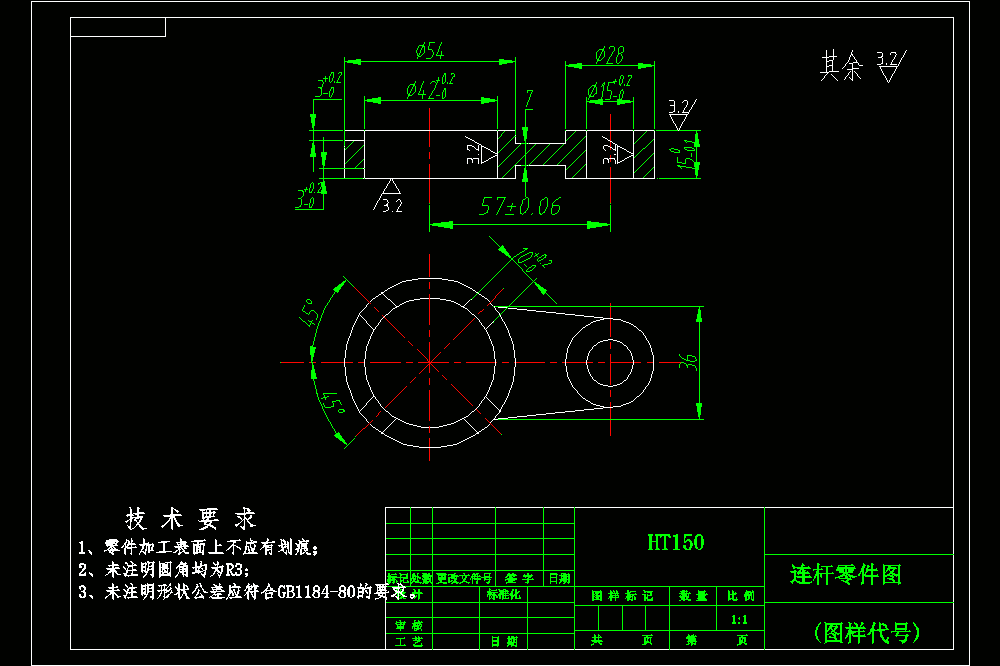Select the 共 text in sheet count row
The image size is (1000, 666).
coord(596,640)
